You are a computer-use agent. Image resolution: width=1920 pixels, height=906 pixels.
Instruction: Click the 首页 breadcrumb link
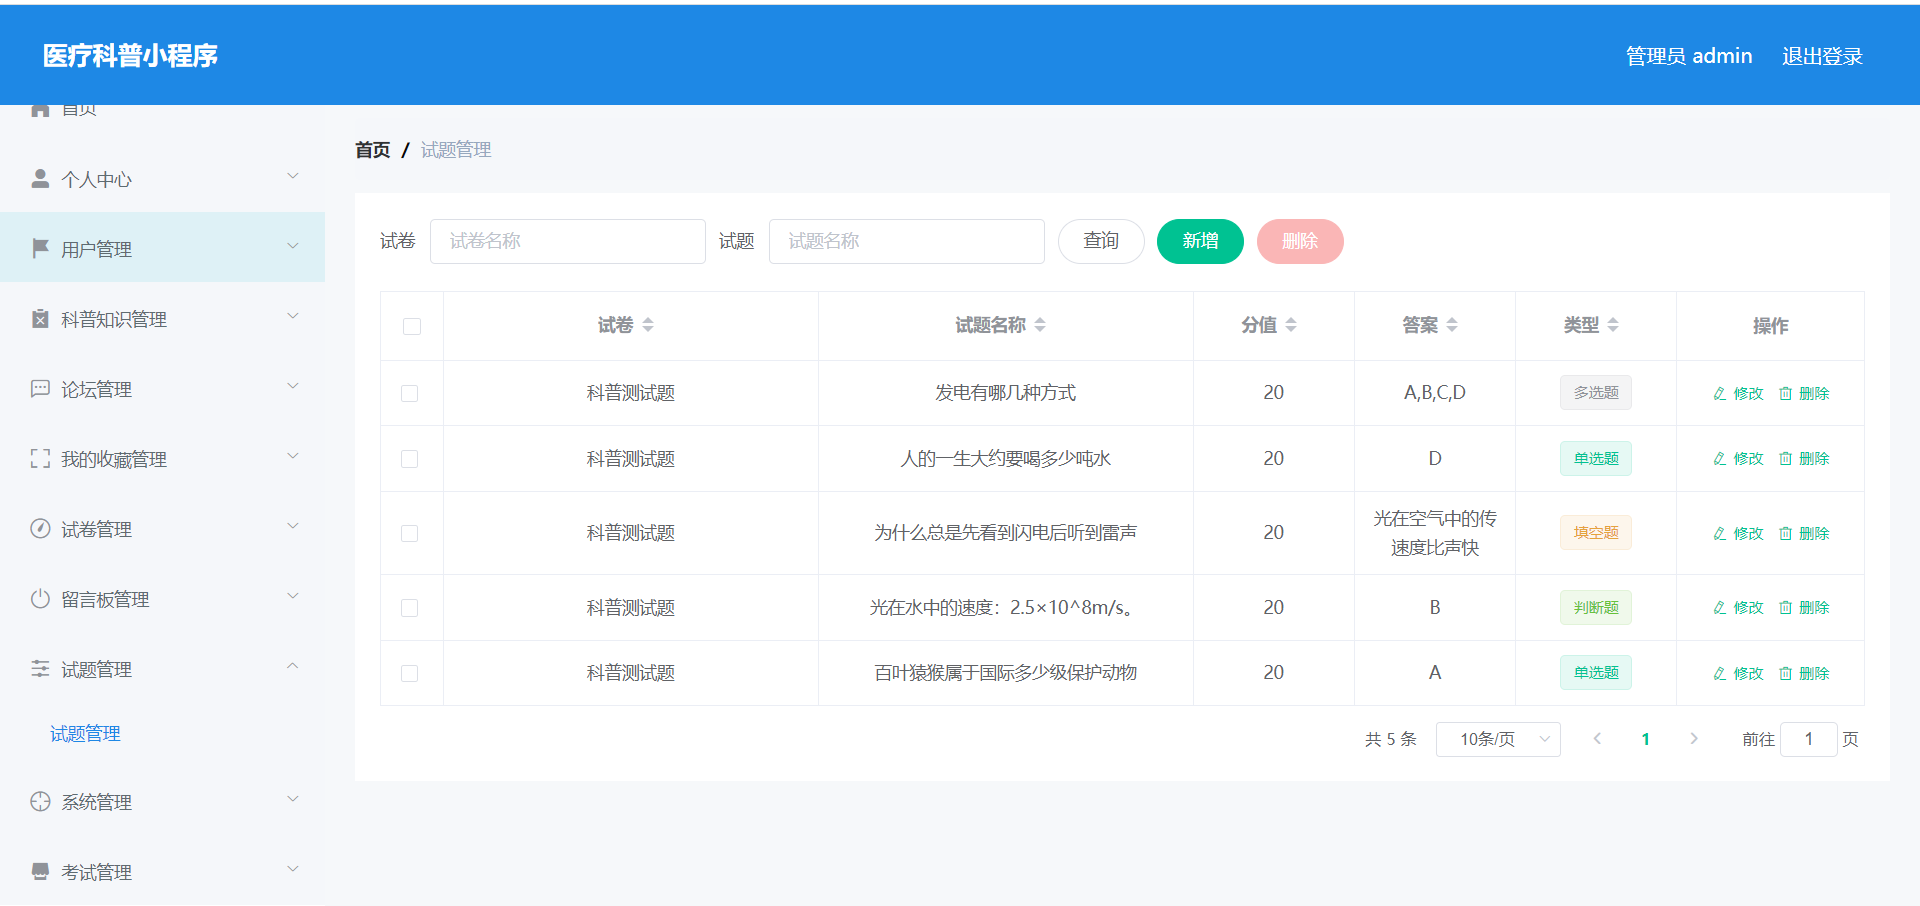coord(373,150)
